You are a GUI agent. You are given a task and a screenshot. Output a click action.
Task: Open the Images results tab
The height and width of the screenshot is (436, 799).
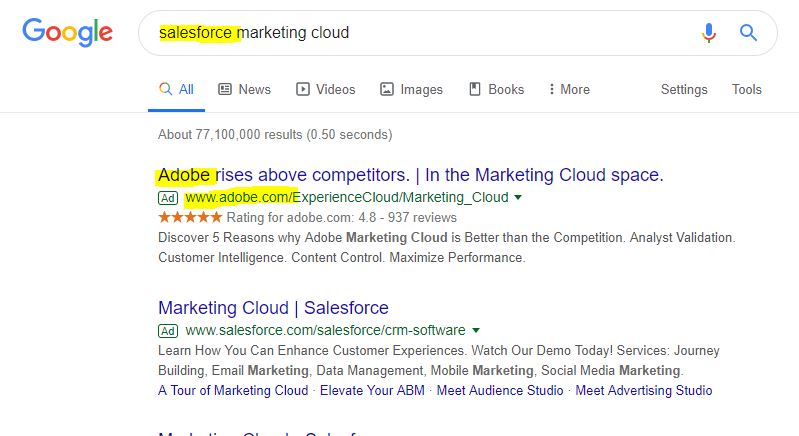pos(411,89)
